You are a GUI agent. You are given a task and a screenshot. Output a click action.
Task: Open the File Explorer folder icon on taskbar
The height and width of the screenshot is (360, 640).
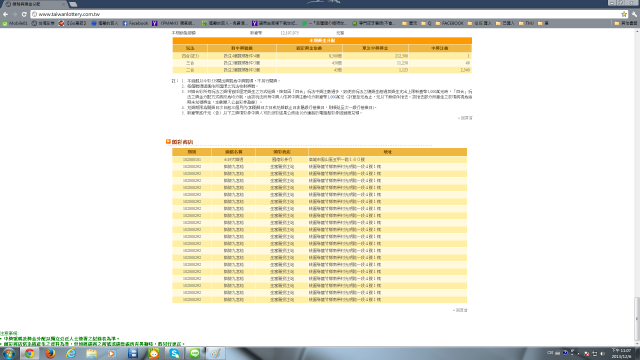point(91,353)
